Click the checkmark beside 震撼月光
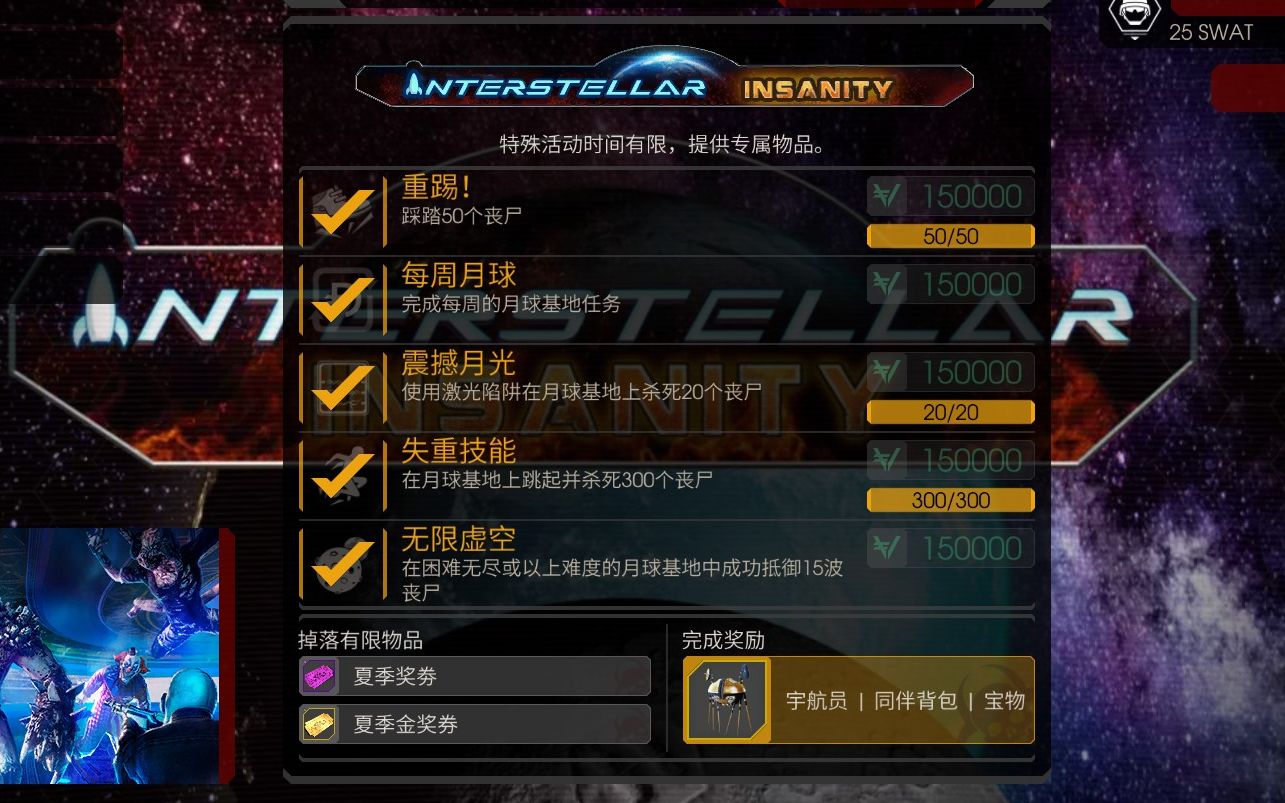Screen dimensions: 1285x803 [343, 387]
